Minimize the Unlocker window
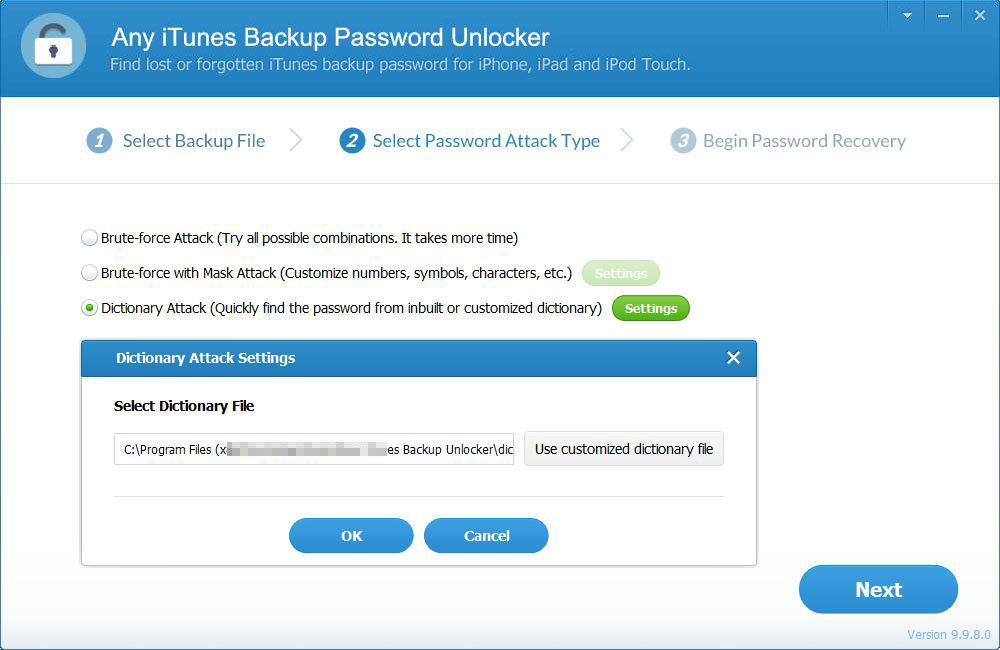1000x650 pixels. (943, 15)
